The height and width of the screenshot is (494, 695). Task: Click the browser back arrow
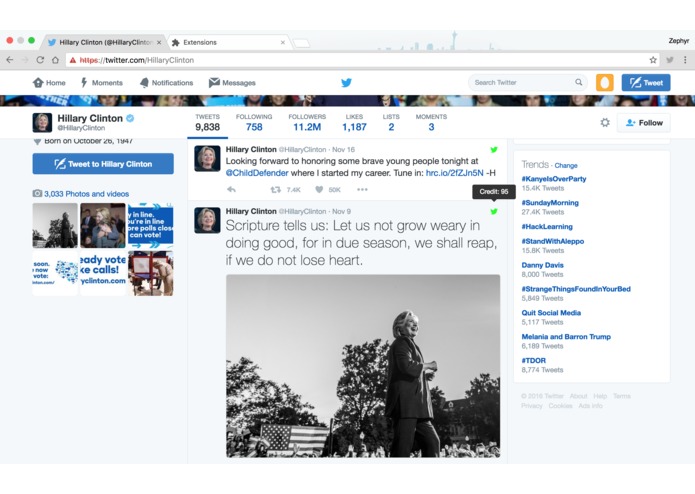tap(10, 60)
